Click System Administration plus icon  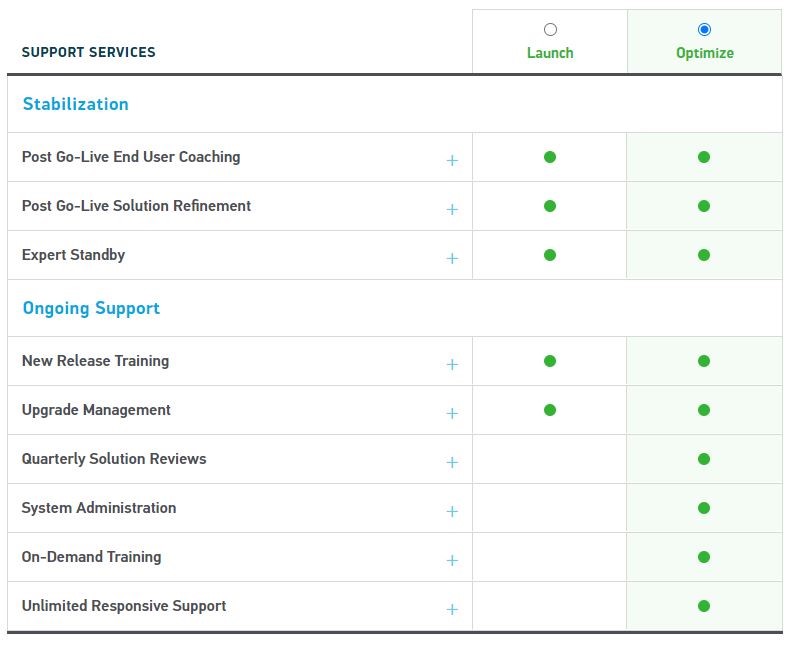pos(452,512)
